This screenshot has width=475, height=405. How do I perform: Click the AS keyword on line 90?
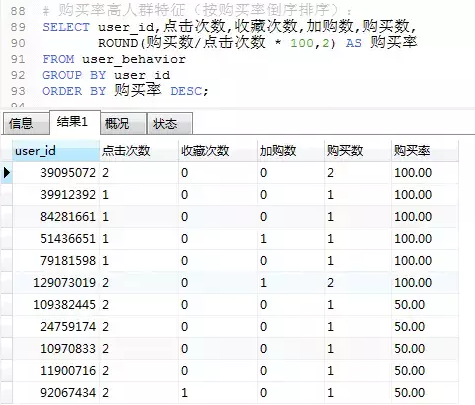tap(354, 43)
